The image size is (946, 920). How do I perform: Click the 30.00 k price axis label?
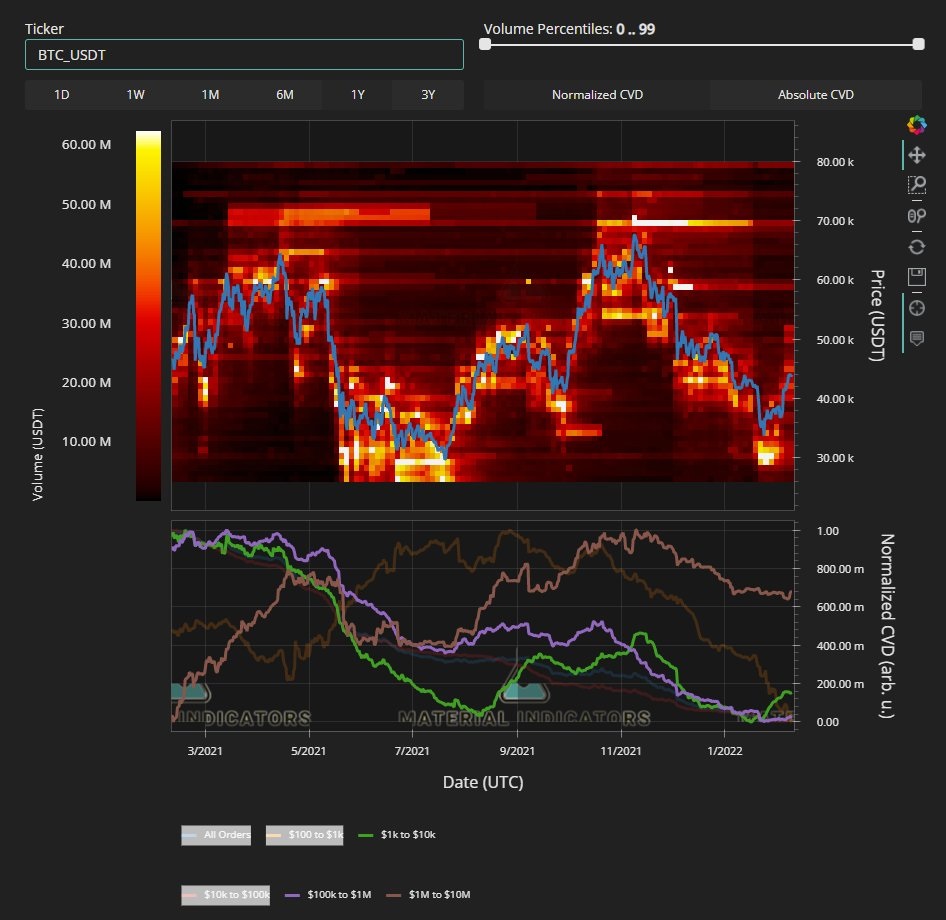pyautogui.click(x=835, y=458)
